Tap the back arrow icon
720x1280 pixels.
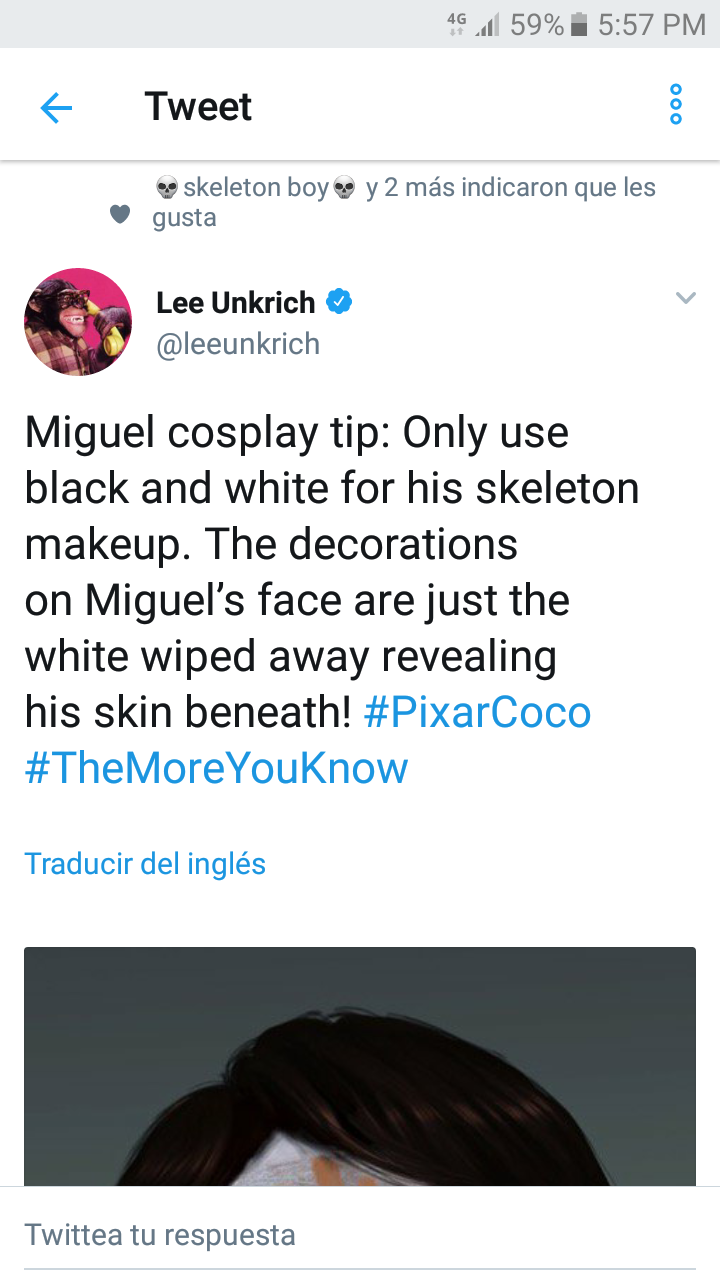[56, 107]
